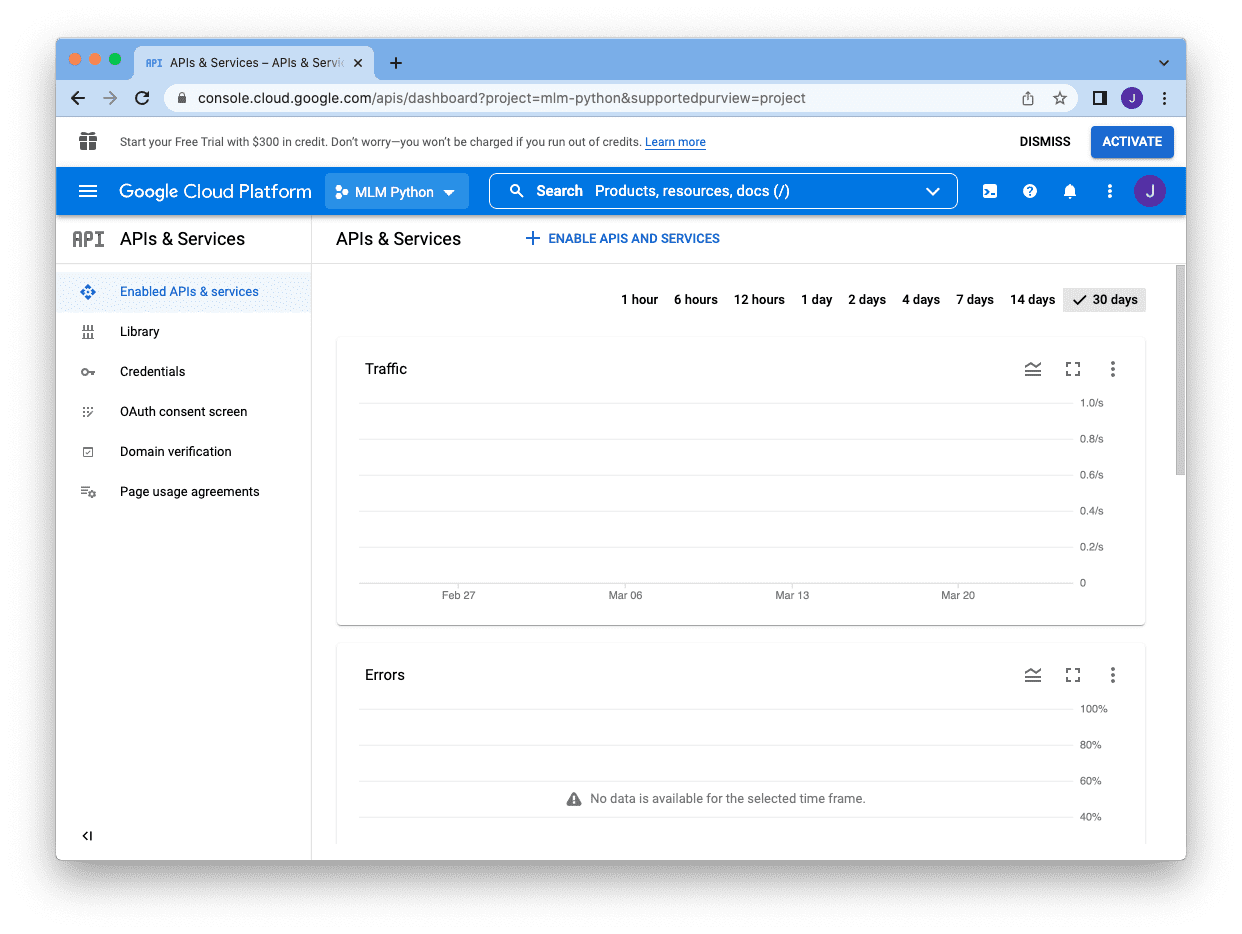Expand the search bar dropdown chevron
1242x934 pixels.
(x=933, y=191)
